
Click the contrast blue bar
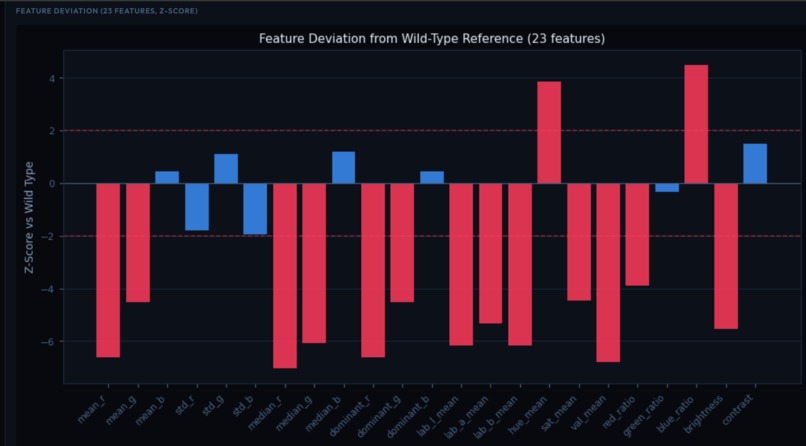(755, 163)
